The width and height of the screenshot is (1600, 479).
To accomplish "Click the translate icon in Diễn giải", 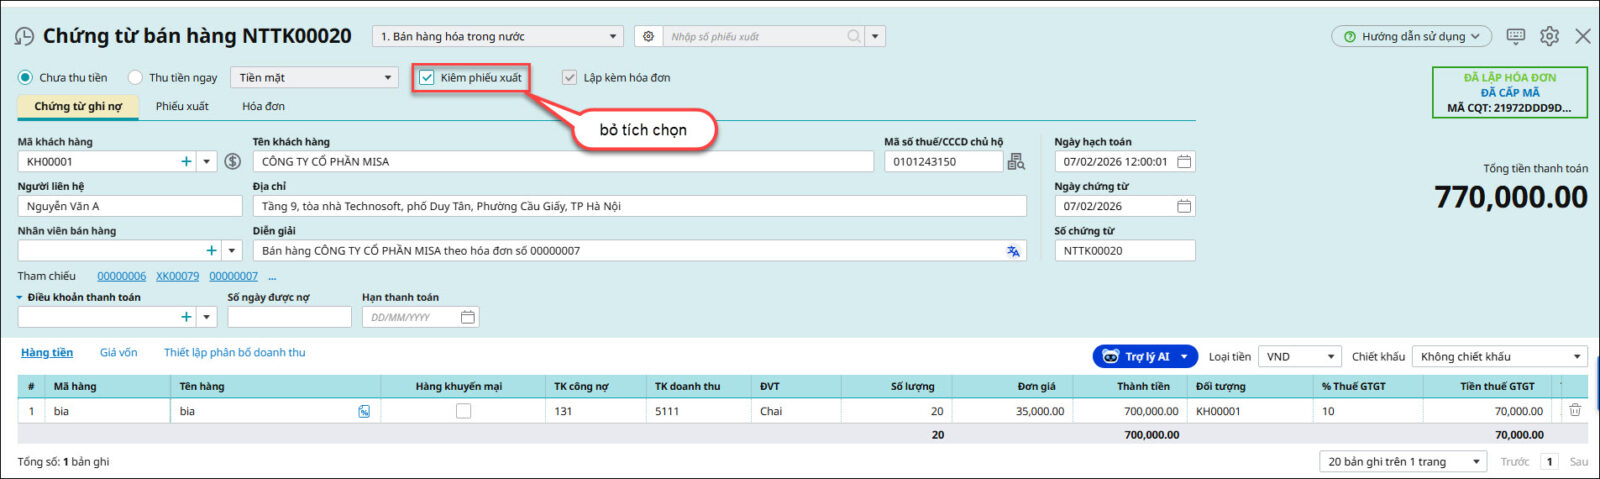I will coord(1013,251).
